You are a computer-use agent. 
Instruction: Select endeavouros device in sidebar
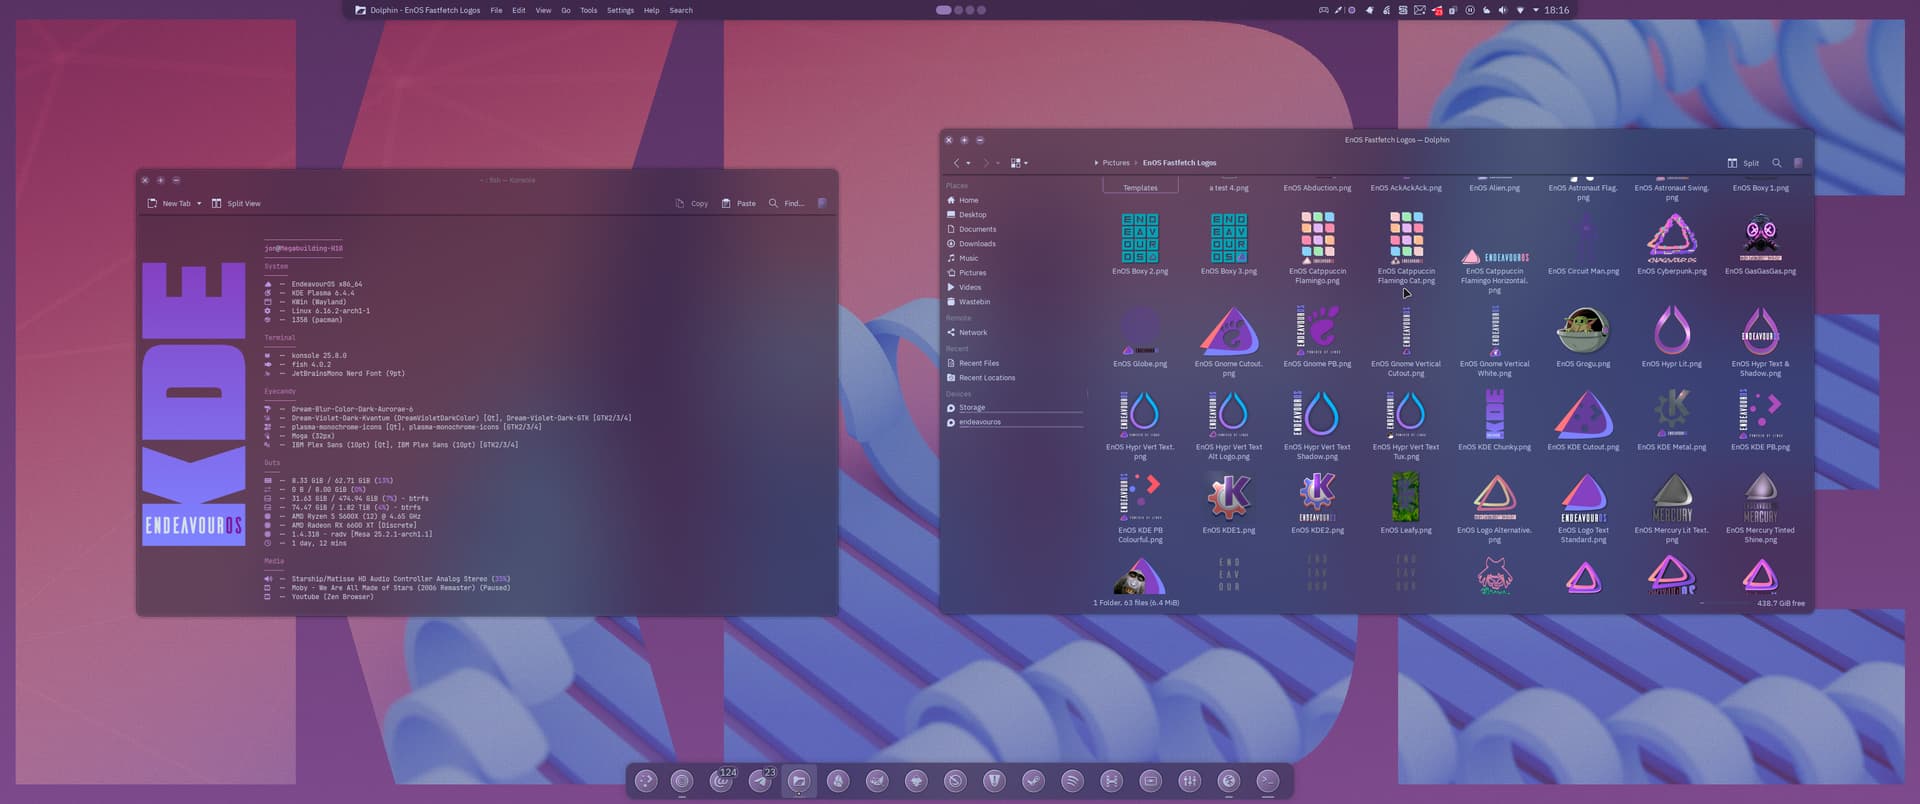tap(1014, 422)
